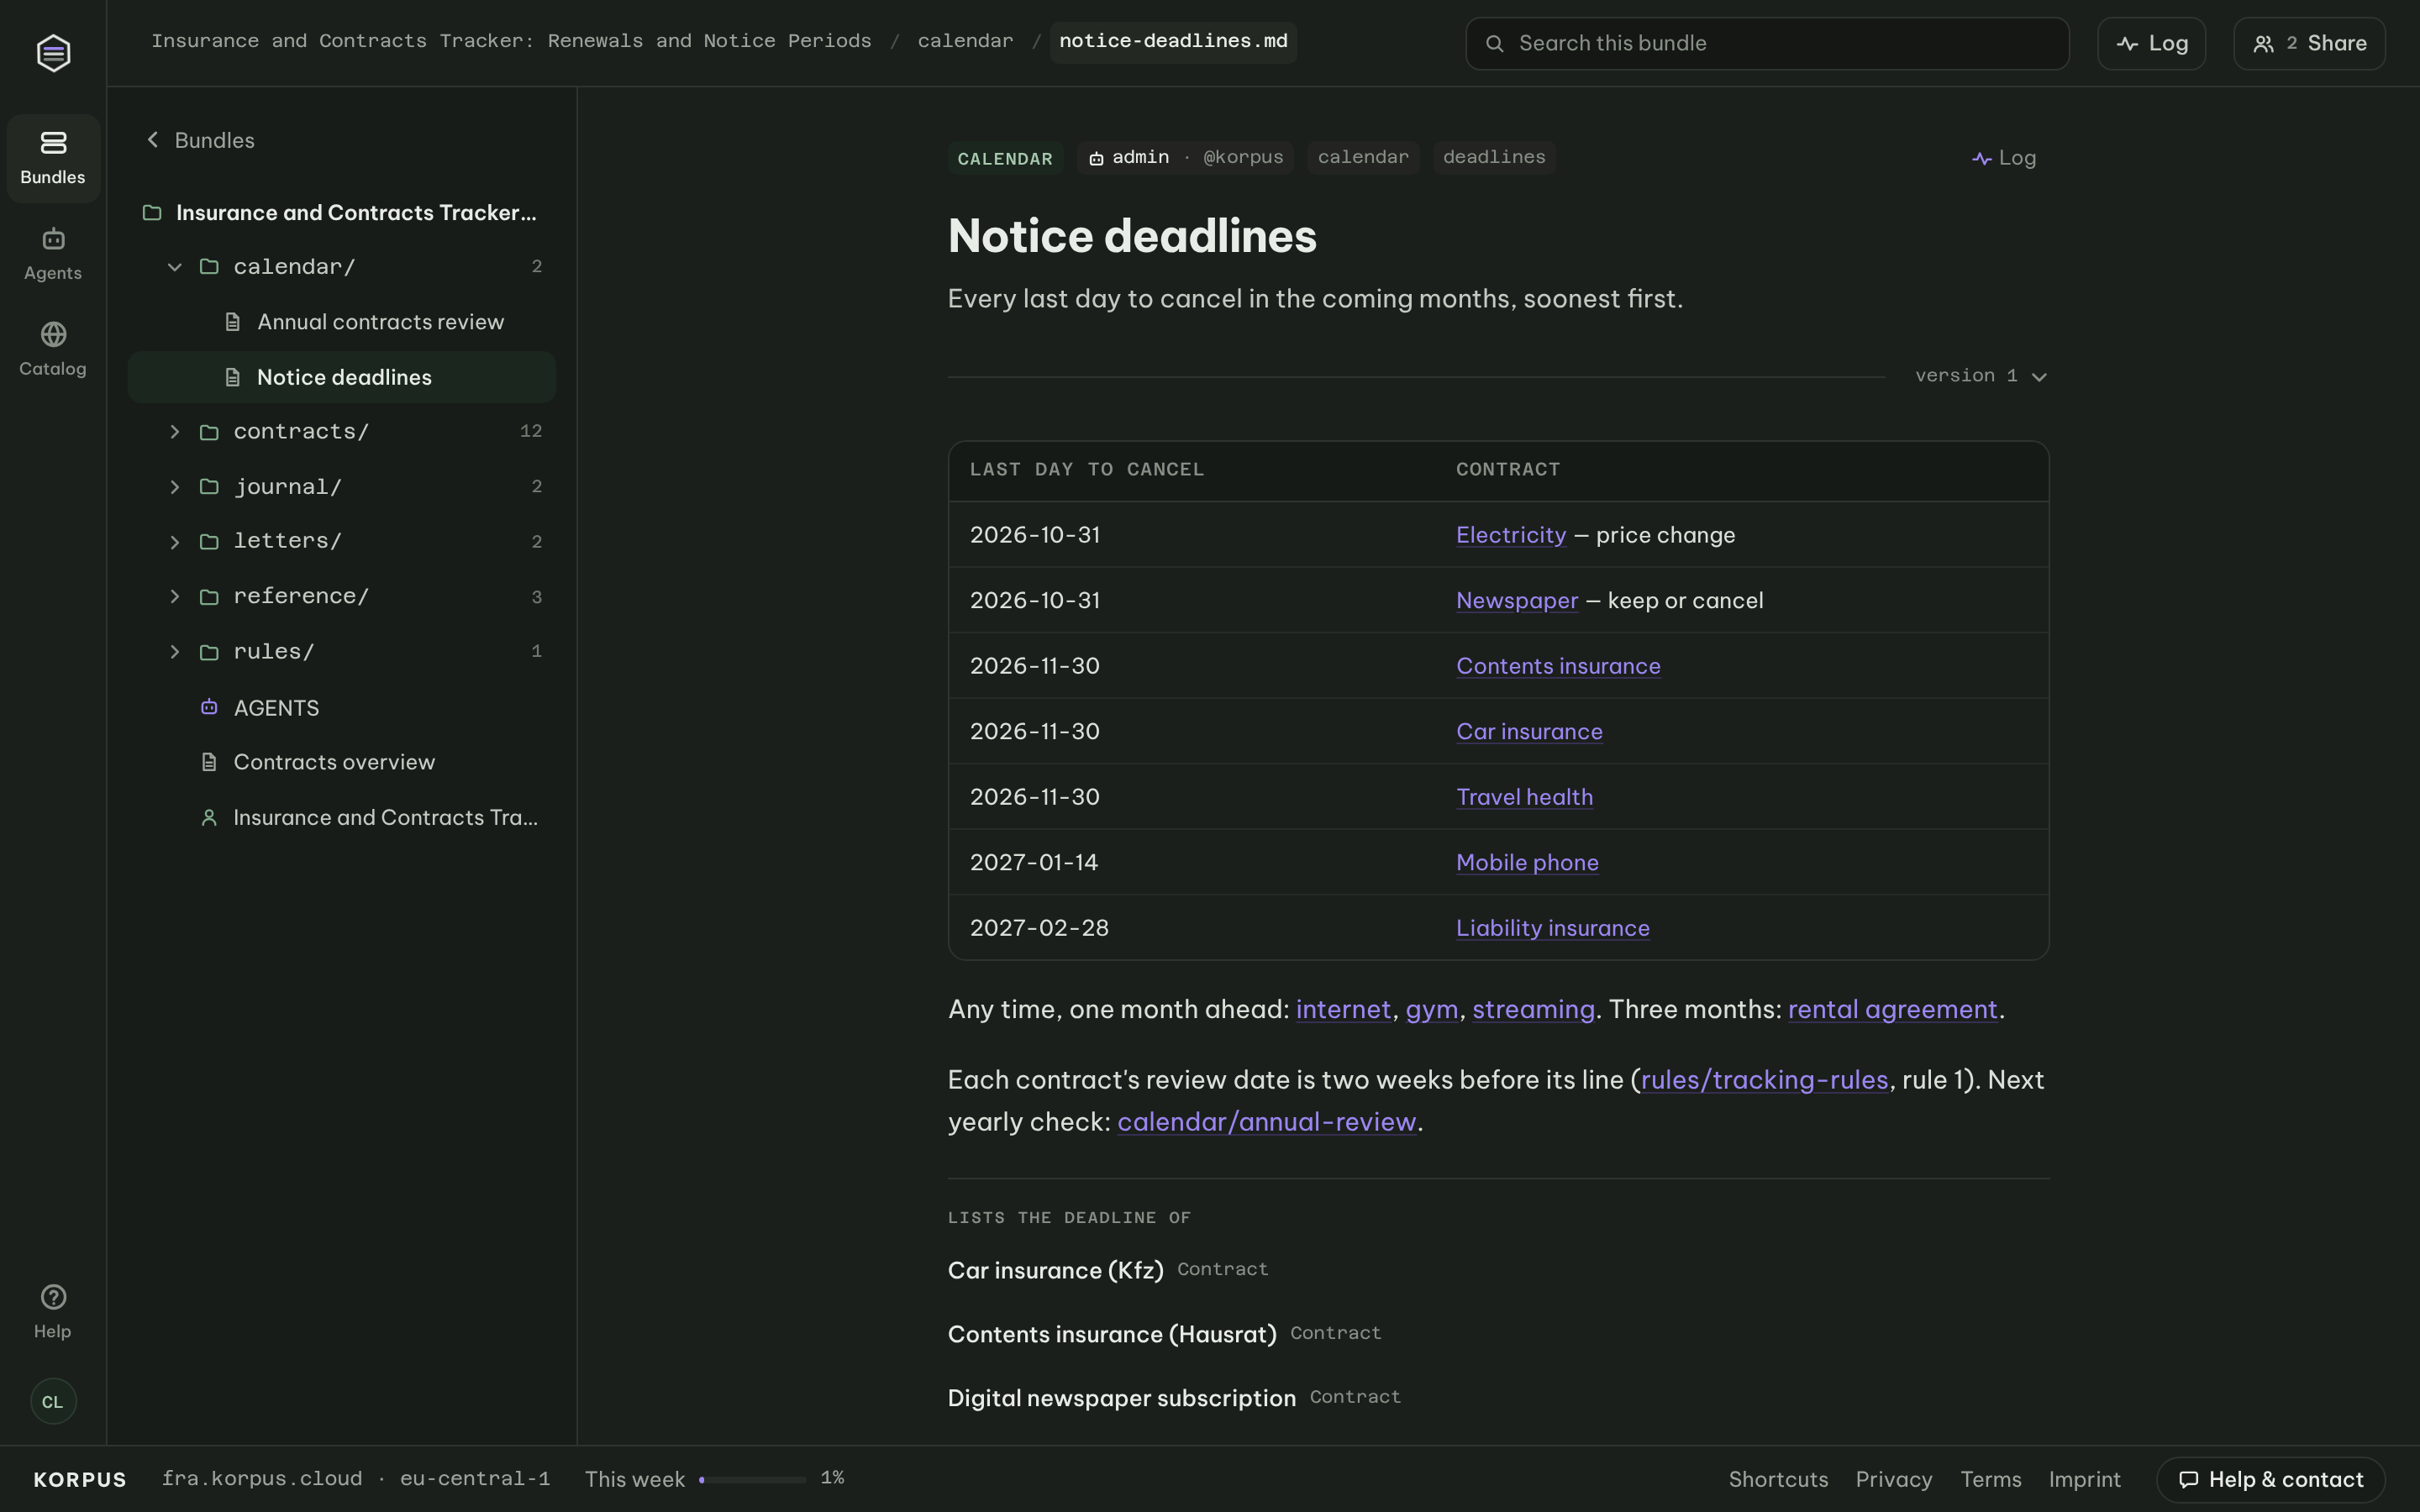Image resolution: width=2420 pixels, height=1512 pixels.
Task: Collapse the calendar/ folder
Action: coord(175,267)
